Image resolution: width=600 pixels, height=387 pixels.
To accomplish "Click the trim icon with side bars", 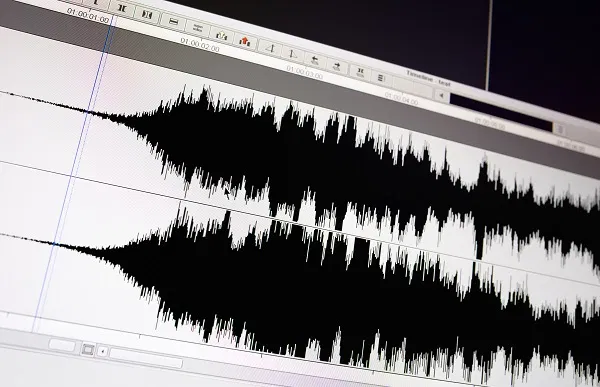I will tap(147, 14).
